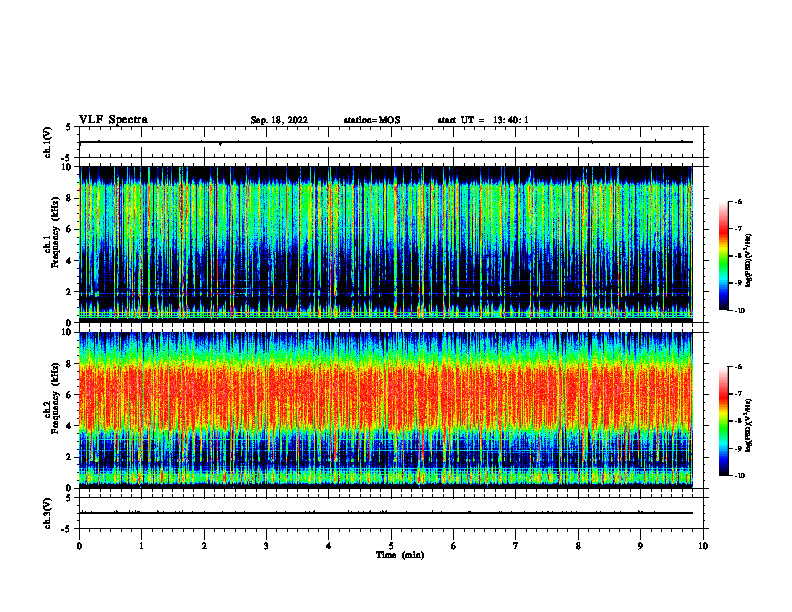The image size is (792, 612).
Task: Click the time axis tick label "1"
Action: (x=141, y=546)
